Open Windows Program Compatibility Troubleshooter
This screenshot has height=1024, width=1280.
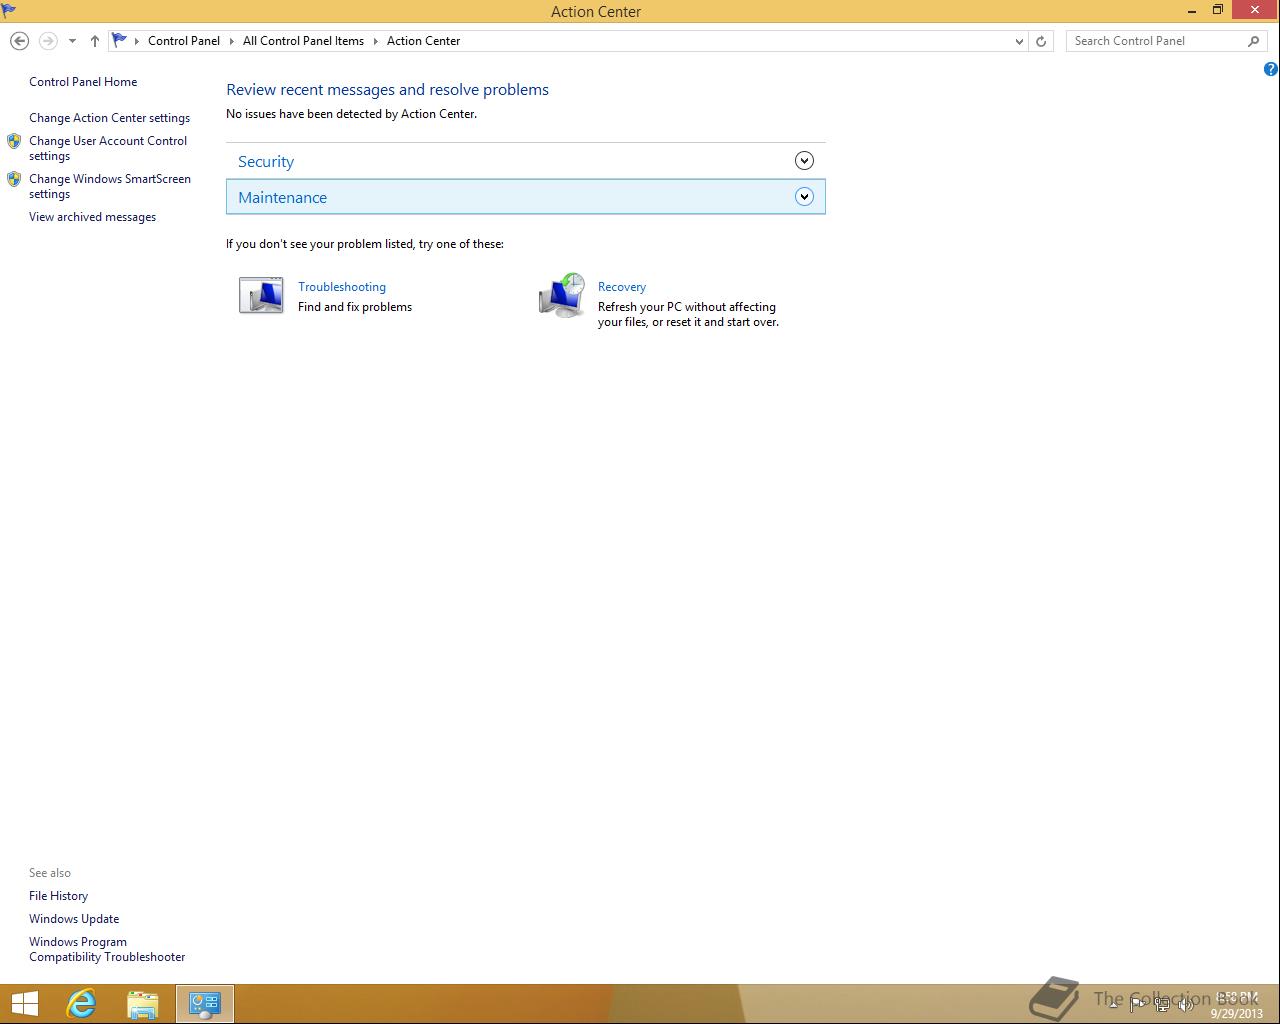107,949
